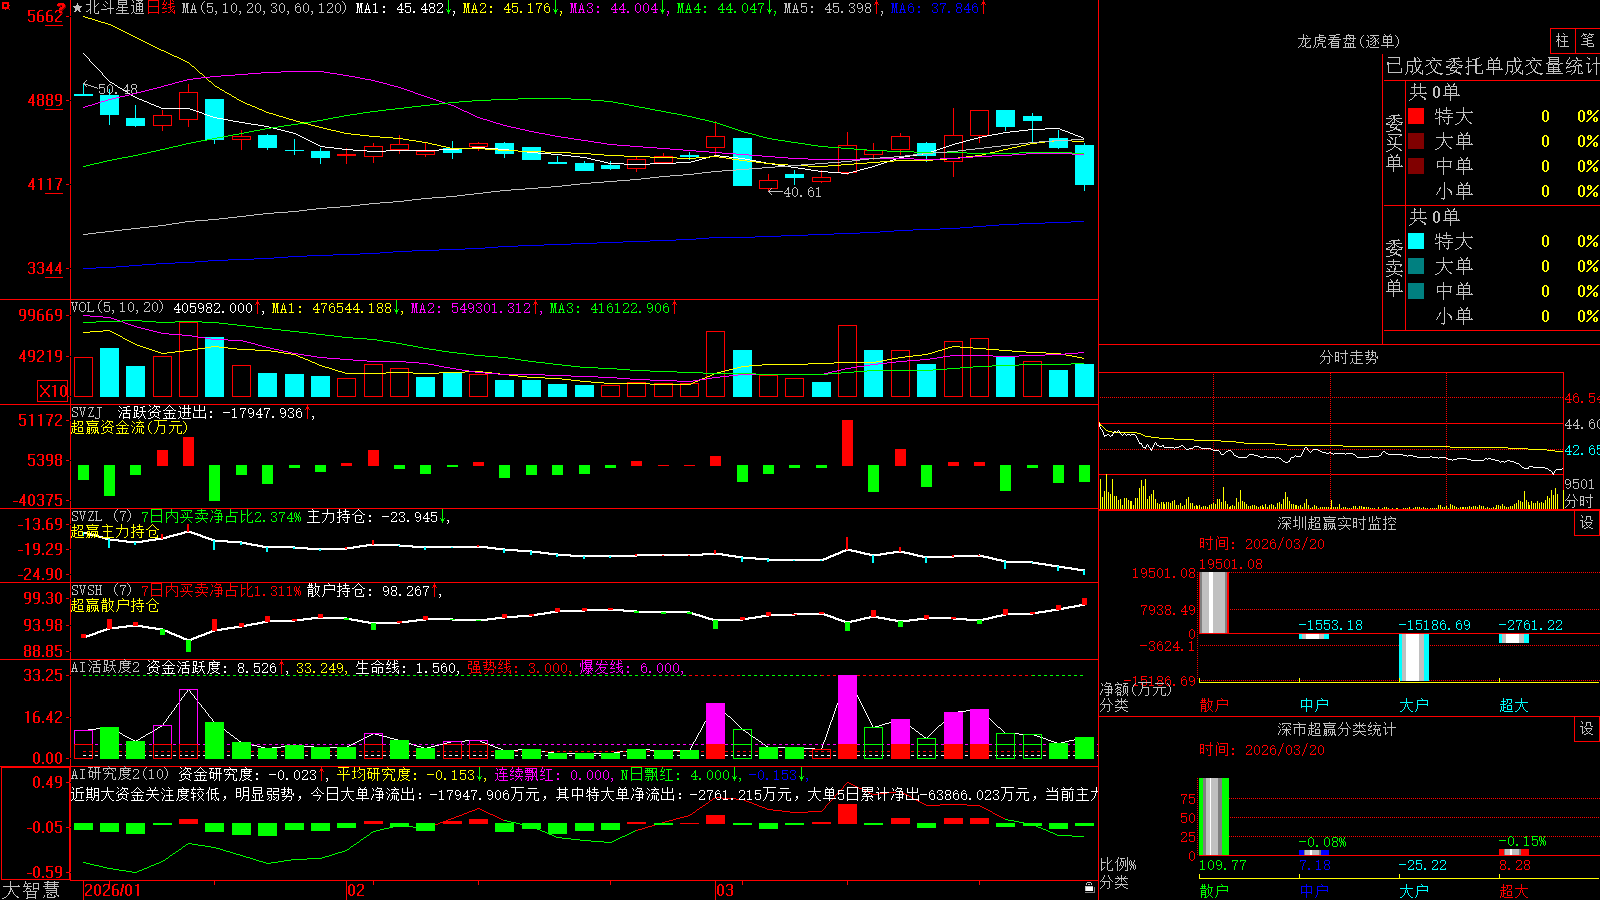Click the VOL(5,10,20) indicator label
The height and width of the screenshot is (900, 1600).
(x=117, y=308)
